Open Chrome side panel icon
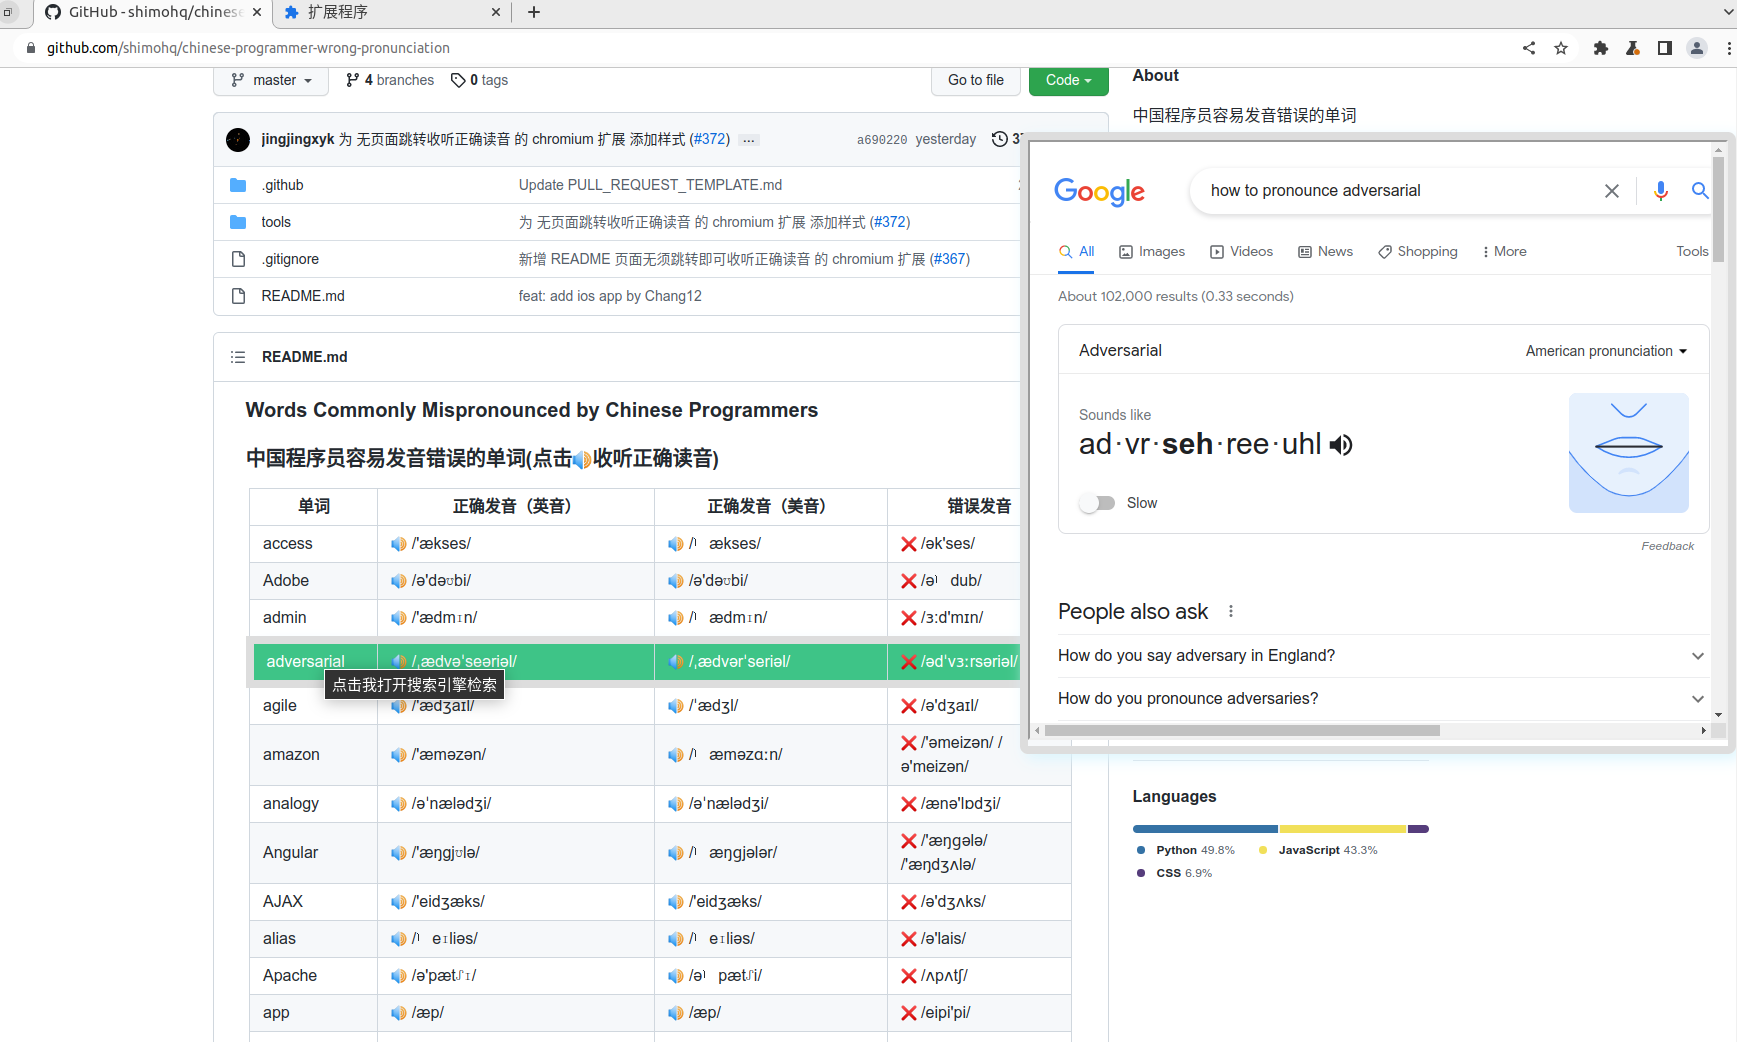1737x1042 pixels. click(x=1665, y=48)
